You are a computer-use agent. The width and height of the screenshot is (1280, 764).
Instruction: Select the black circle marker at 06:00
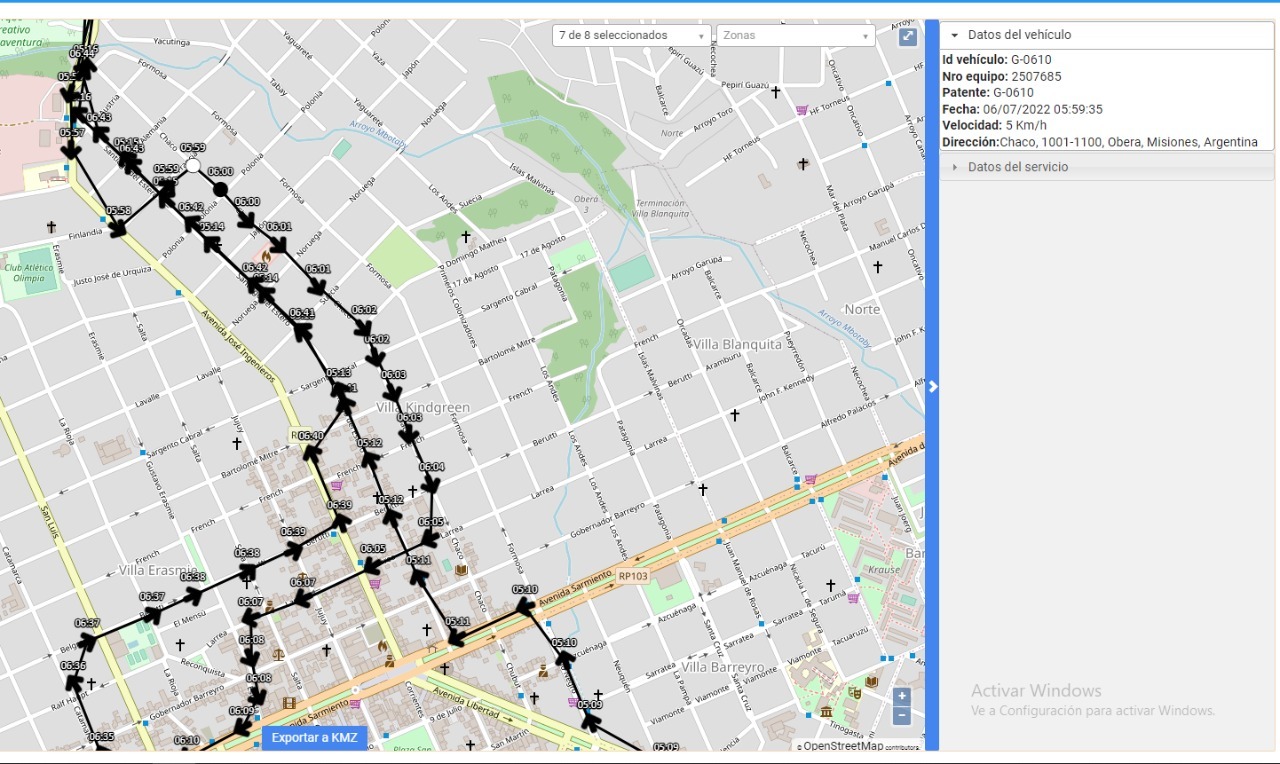(x=221, y=188)
